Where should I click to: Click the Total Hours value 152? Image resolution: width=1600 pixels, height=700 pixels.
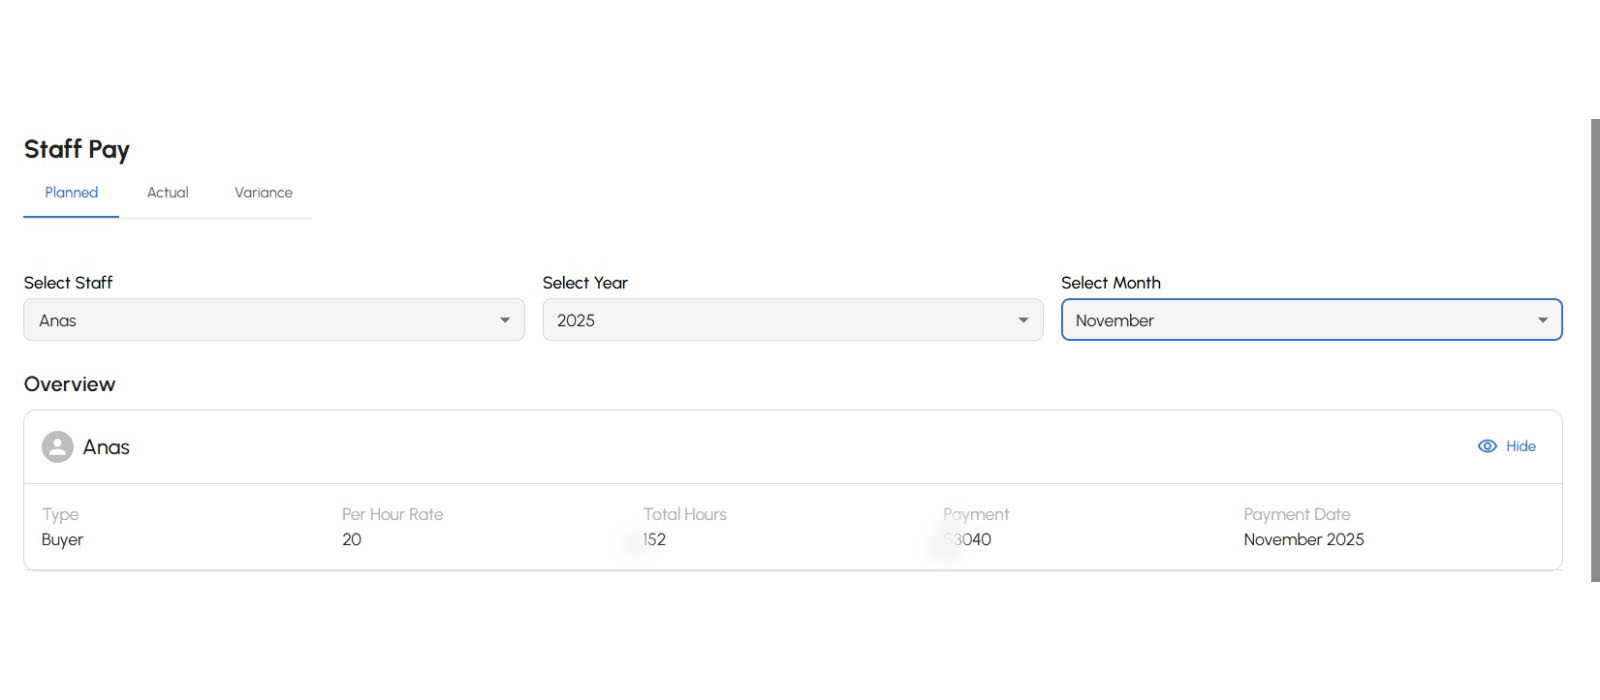coord(655,539)
